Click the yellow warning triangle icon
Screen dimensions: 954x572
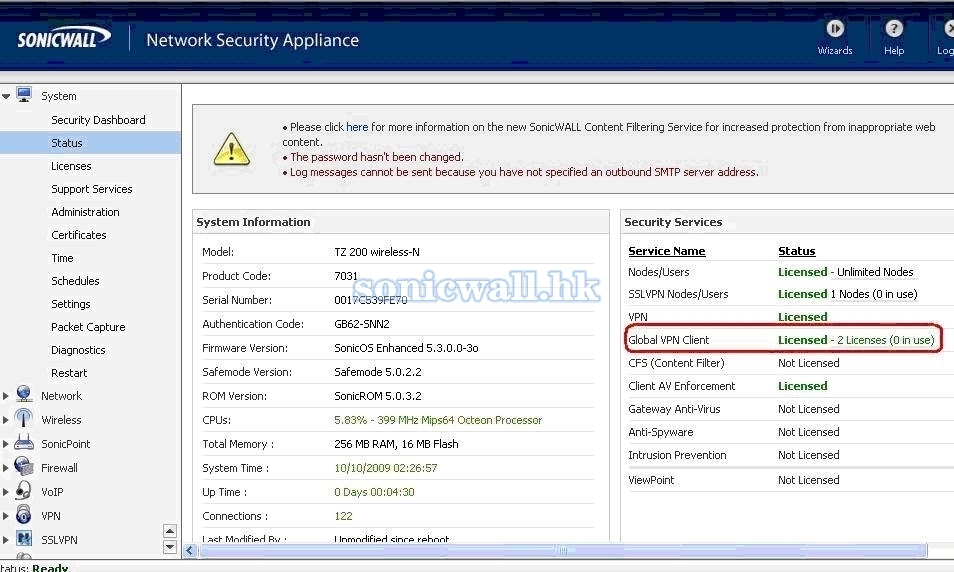point(232,149)
